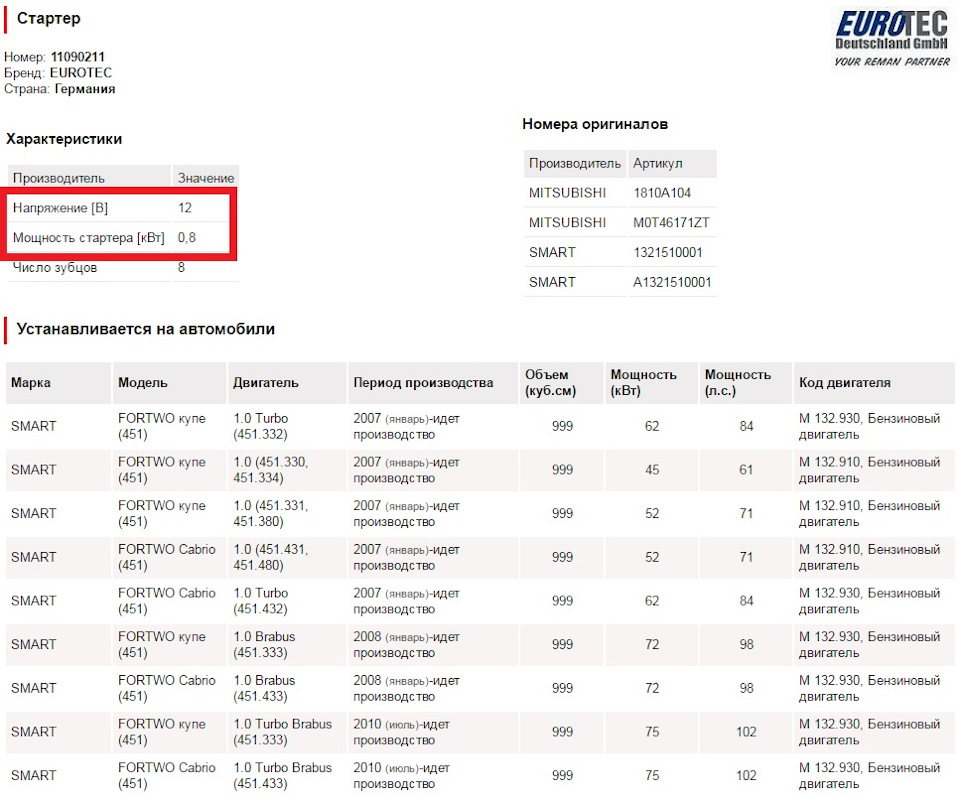Click the Значение column header
Screen dimensions: 960x805
[206, 178]
